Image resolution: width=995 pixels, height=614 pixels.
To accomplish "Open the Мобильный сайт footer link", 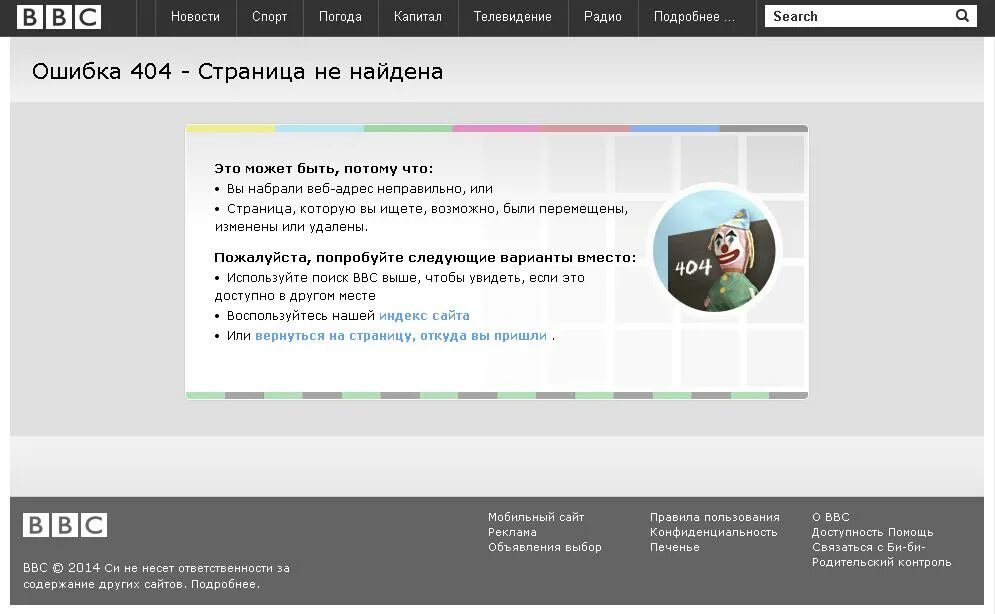I will pos(536,517).
